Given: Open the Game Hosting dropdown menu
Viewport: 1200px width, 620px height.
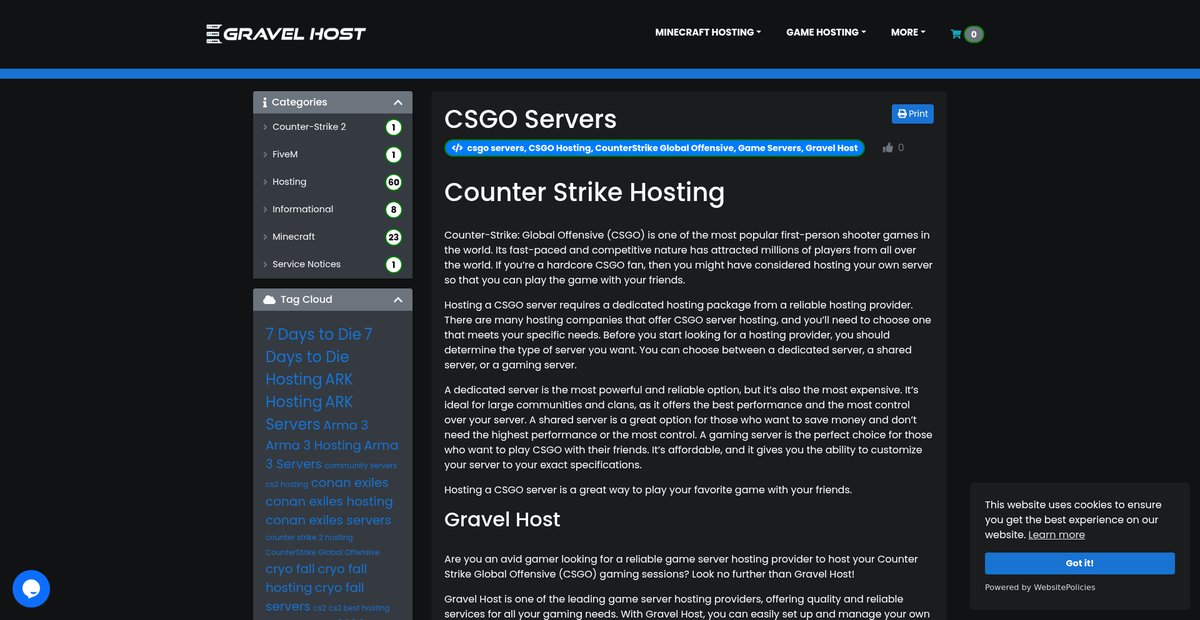Looking at the screenshot, I should (x=826, y=32).
